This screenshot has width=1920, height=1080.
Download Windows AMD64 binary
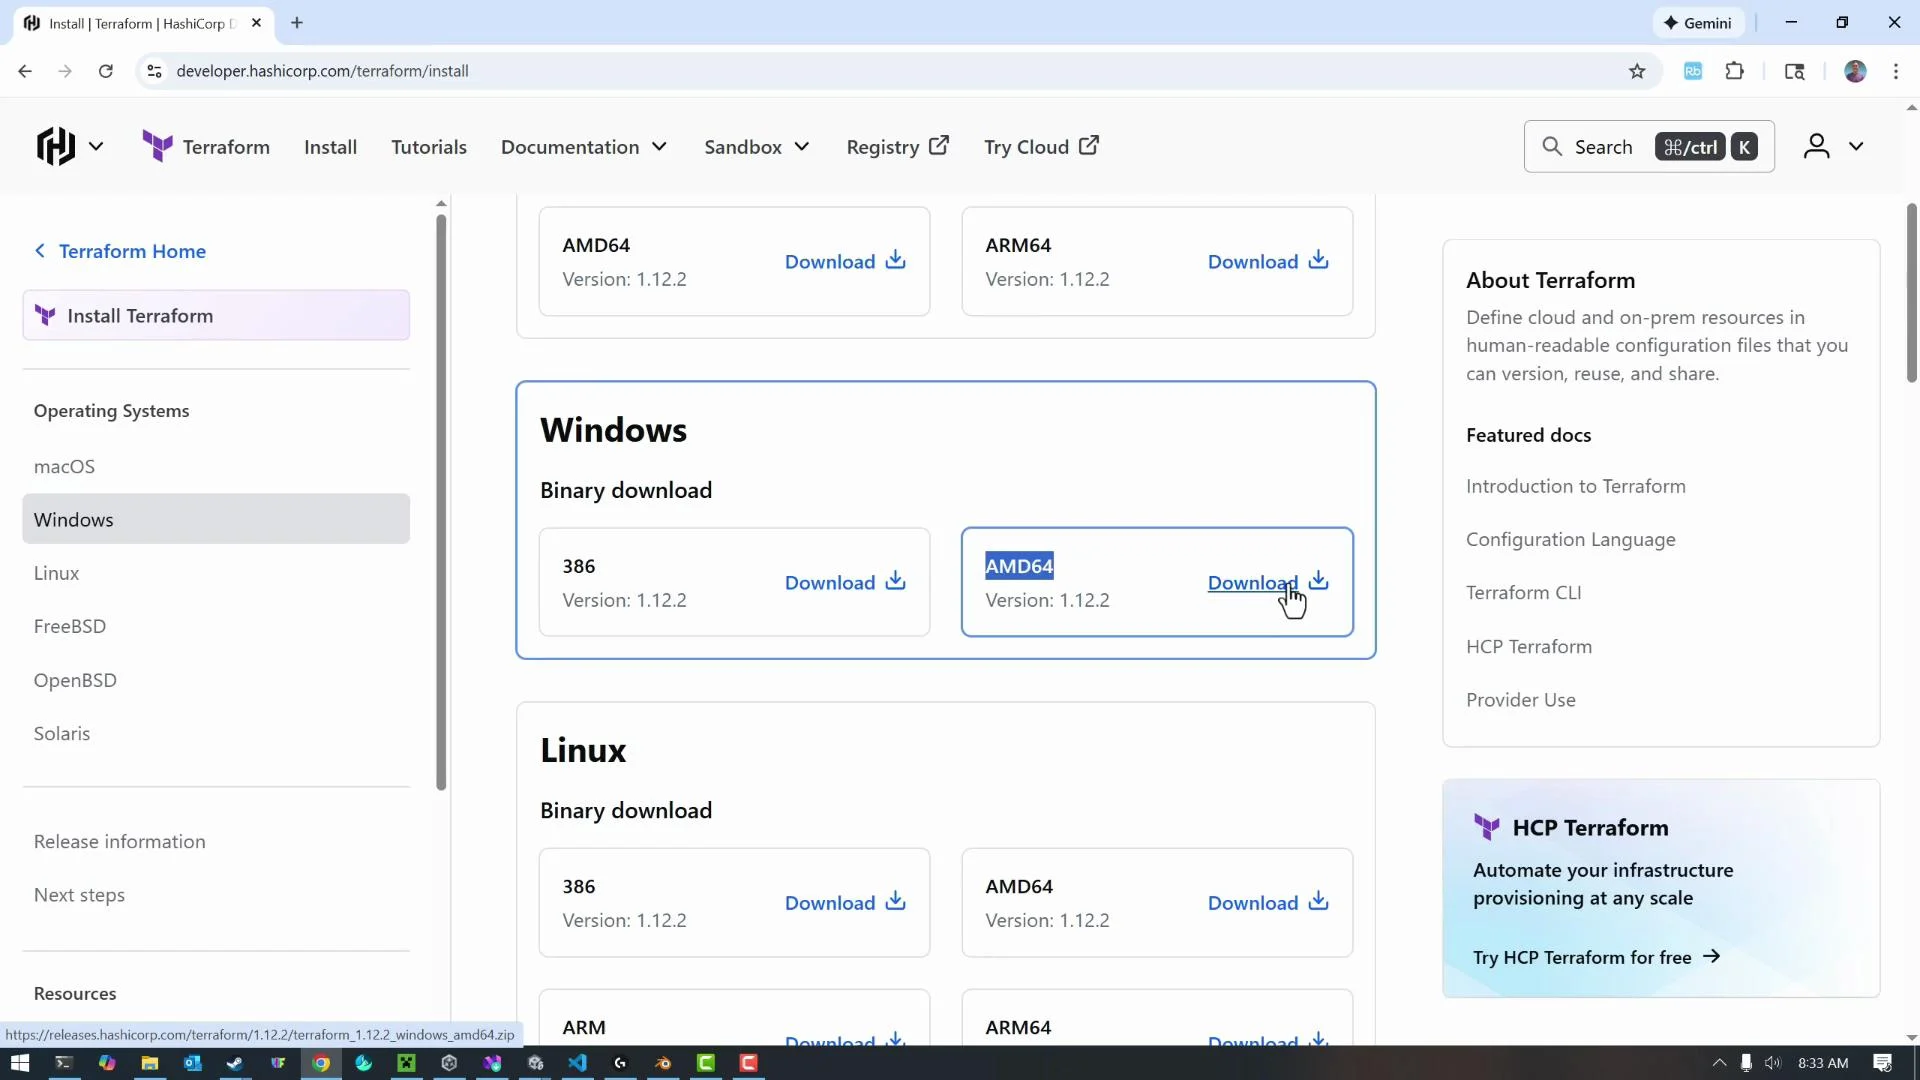1268,582
